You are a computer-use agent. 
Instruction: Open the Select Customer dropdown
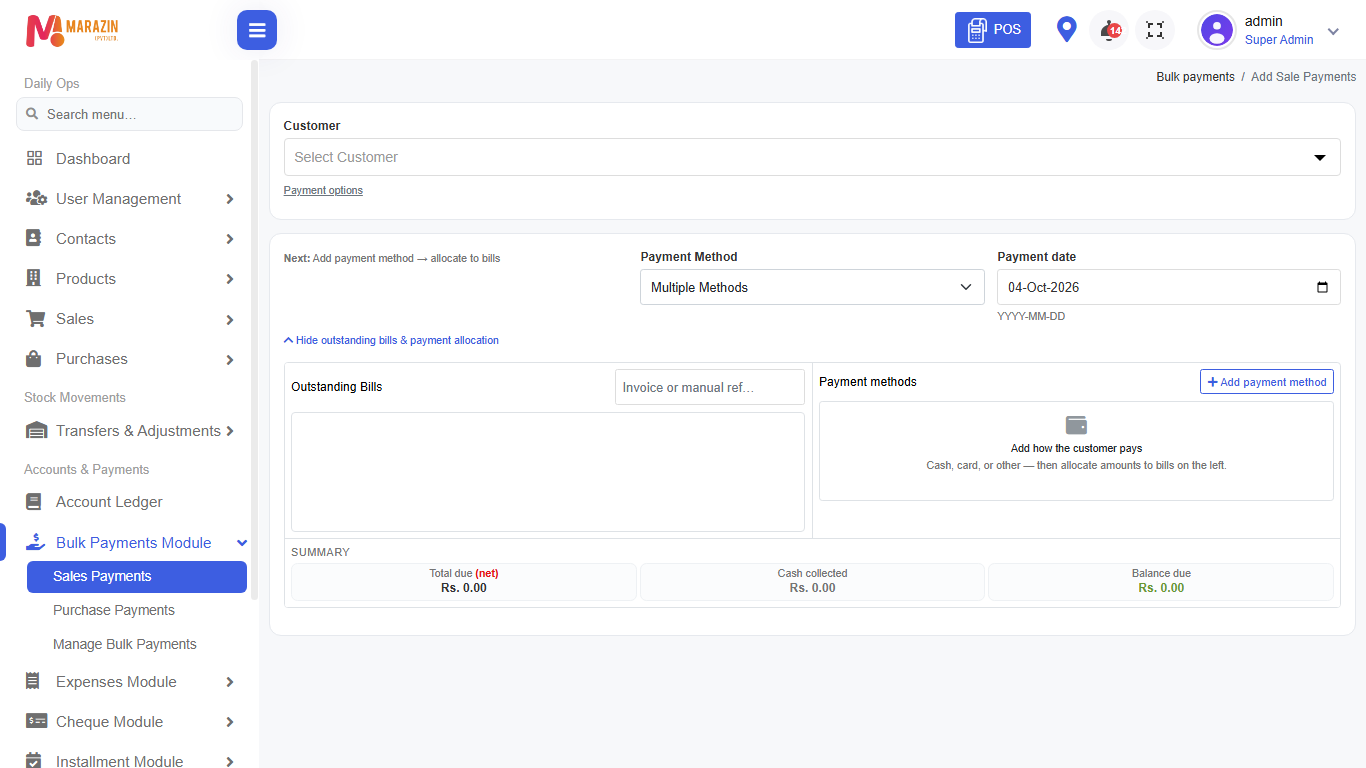point(812,157)
